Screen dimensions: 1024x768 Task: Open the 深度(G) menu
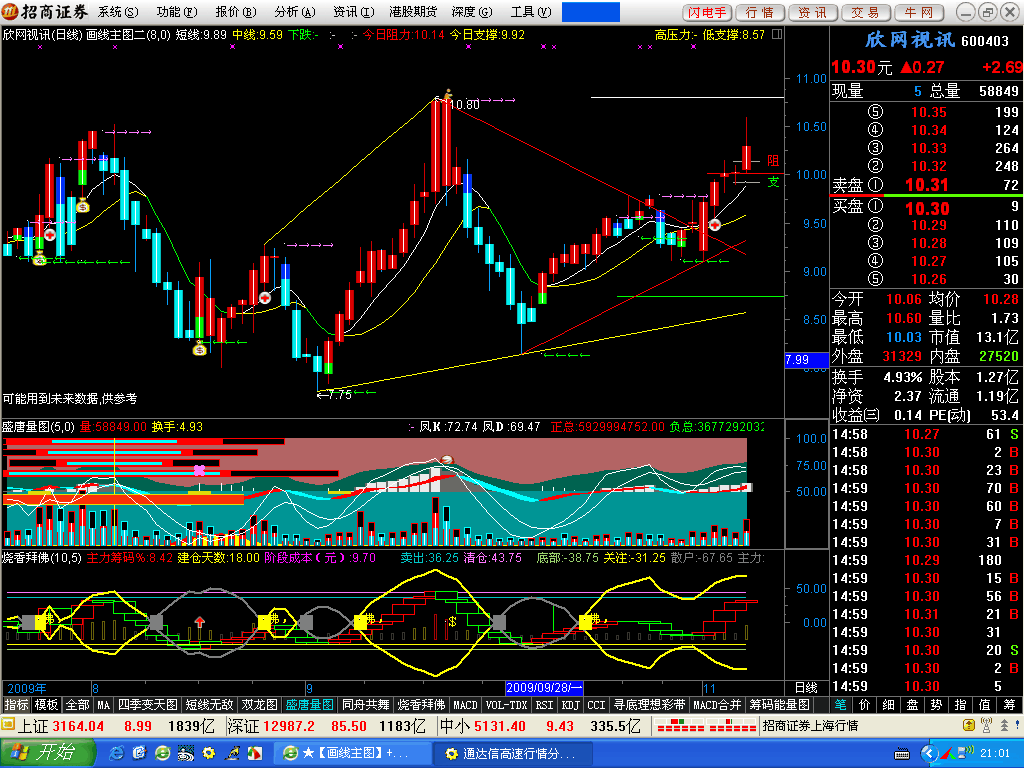[472, 12]
